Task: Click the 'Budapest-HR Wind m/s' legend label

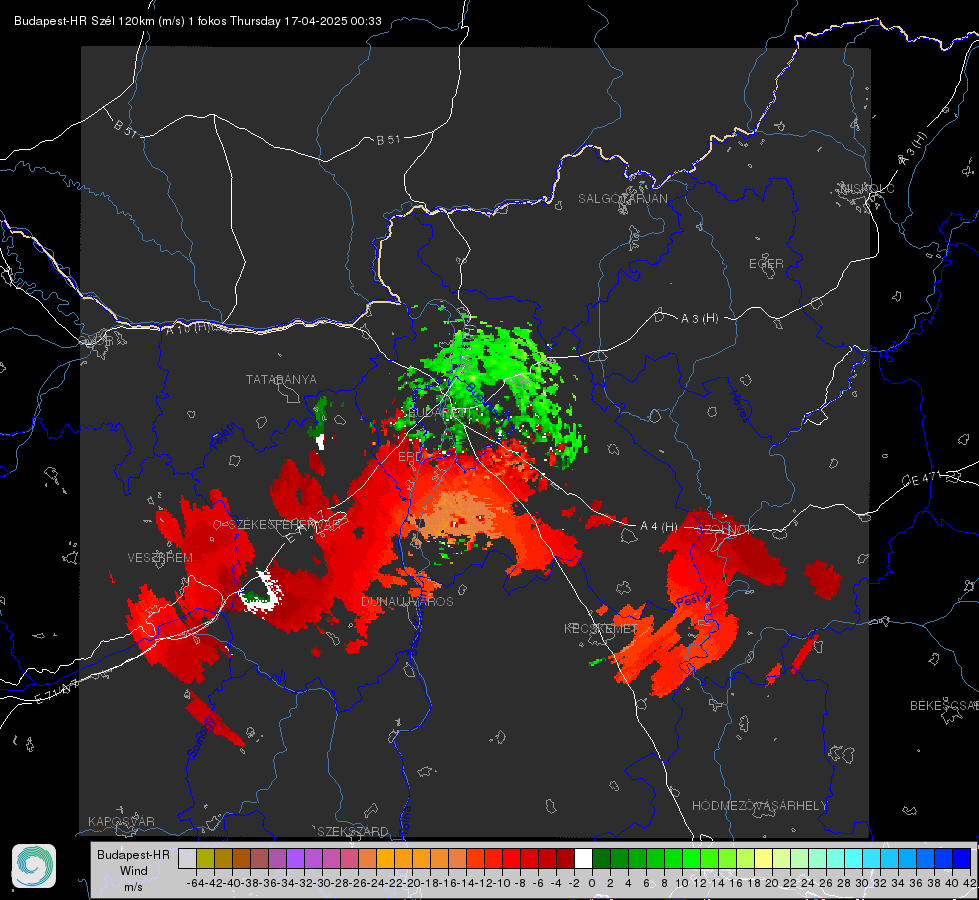Action: pyautogui.click(x=133, y=871)
